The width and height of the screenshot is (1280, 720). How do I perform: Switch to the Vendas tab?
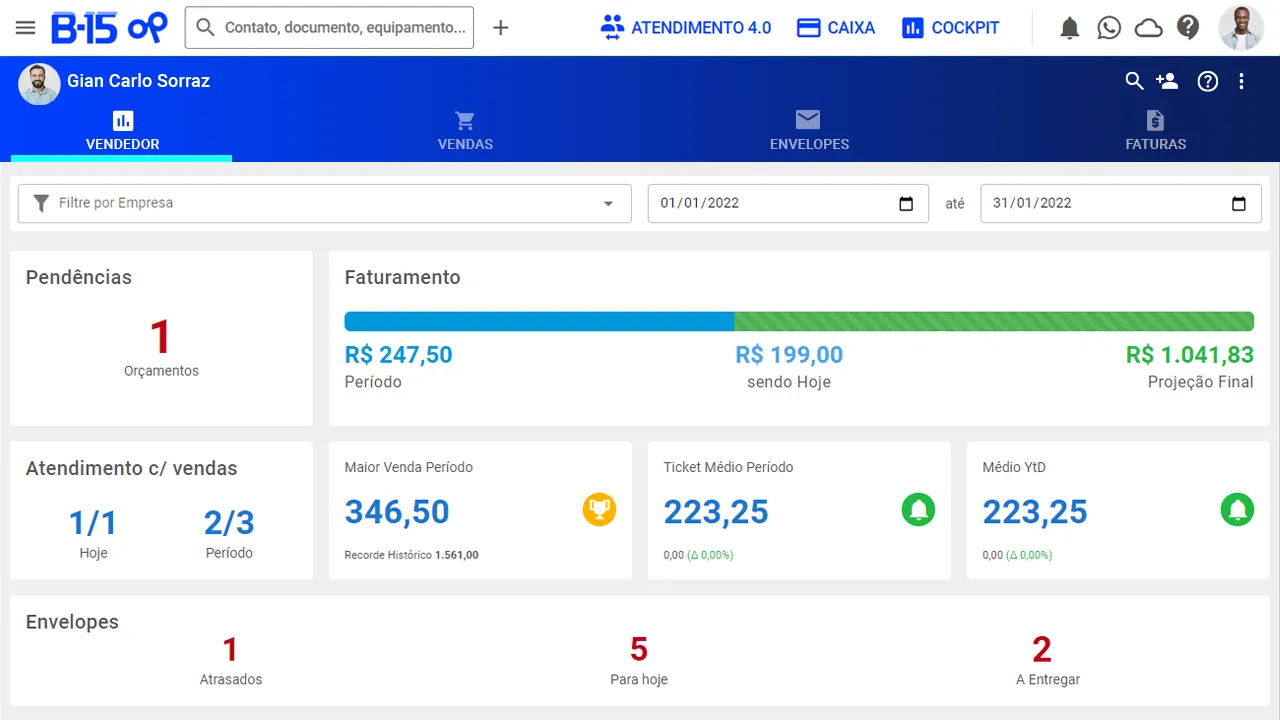click(465, 131)
